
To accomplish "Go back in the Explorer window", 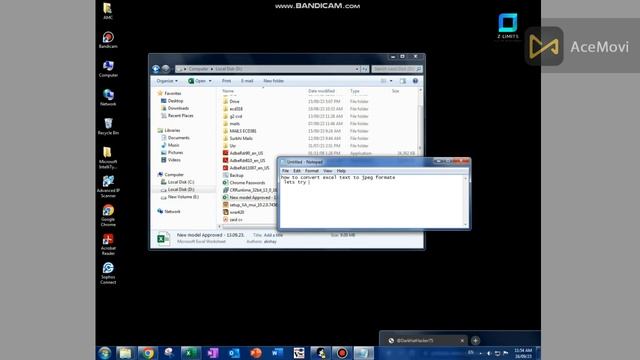I will point(156,69).
